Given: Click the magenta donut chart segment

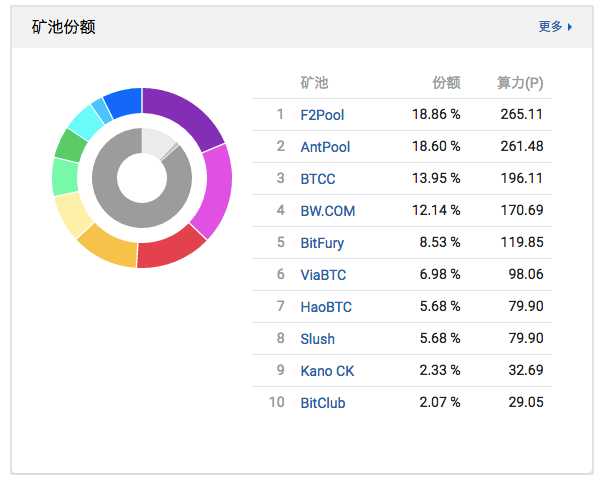Looking at the screenshot, I should click(215, 190).
